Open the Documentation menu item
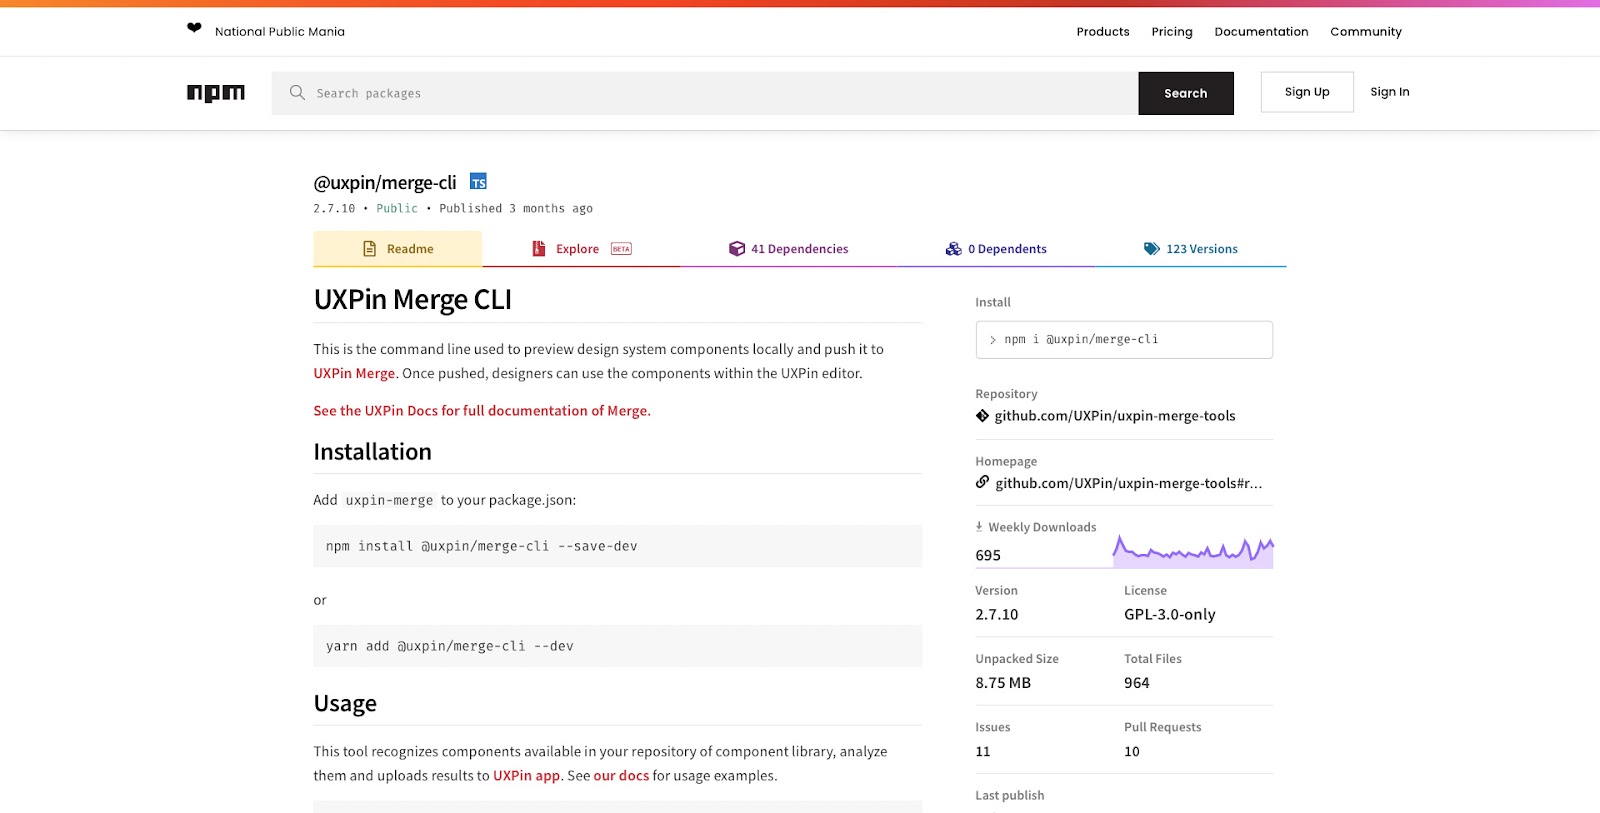 click(x=1261, y=32)
